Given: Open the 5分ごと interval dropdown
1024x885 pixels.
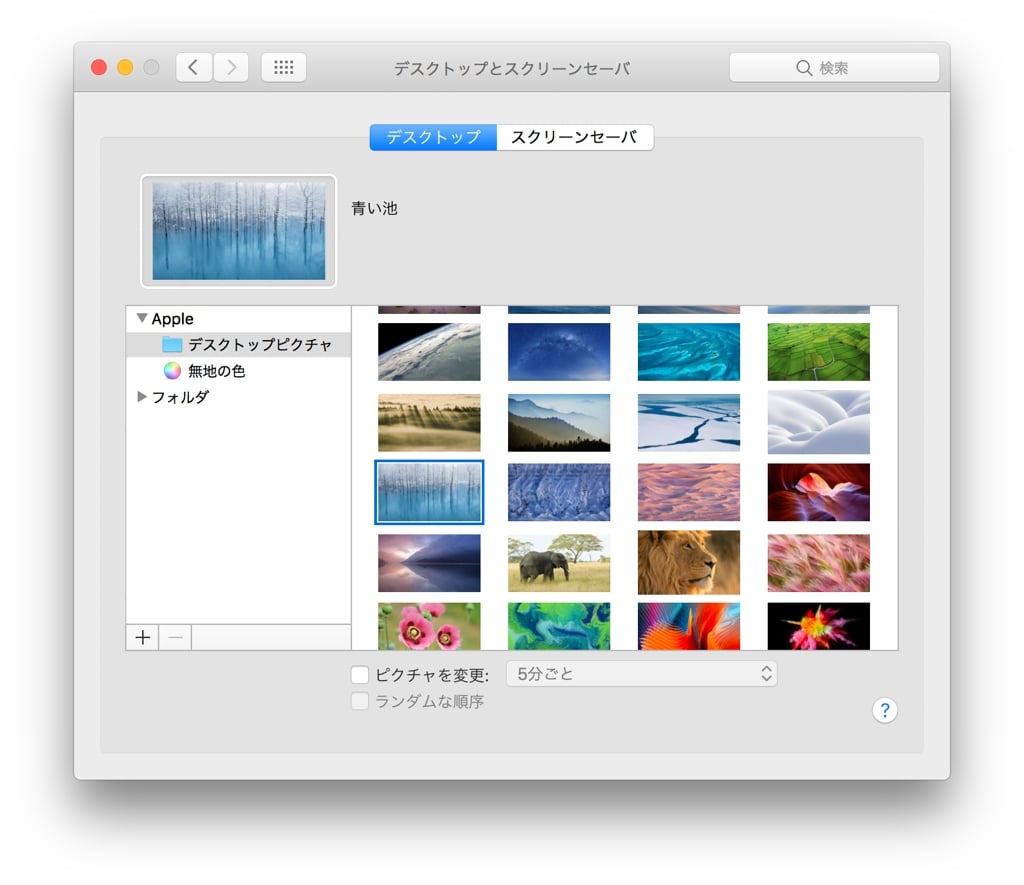Looking at the screenshot, I should click(641, 674).
